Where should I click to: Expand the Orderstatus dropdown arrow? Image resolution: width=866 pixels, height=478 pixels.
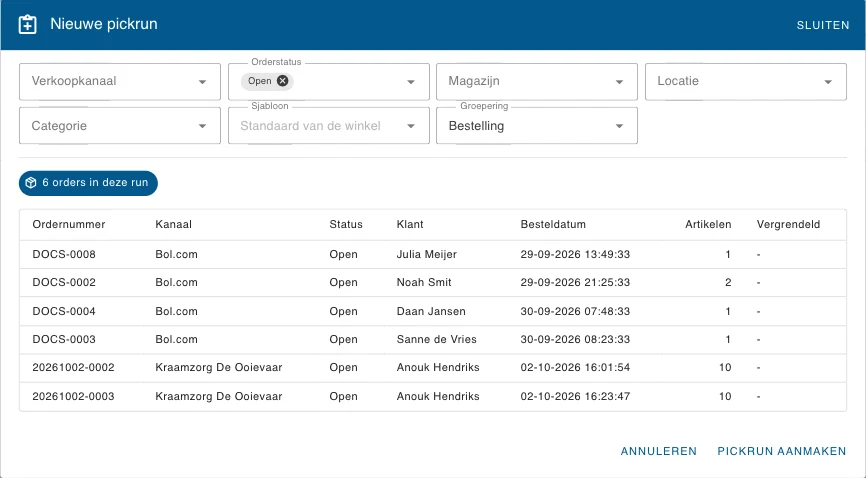[411, 82]
